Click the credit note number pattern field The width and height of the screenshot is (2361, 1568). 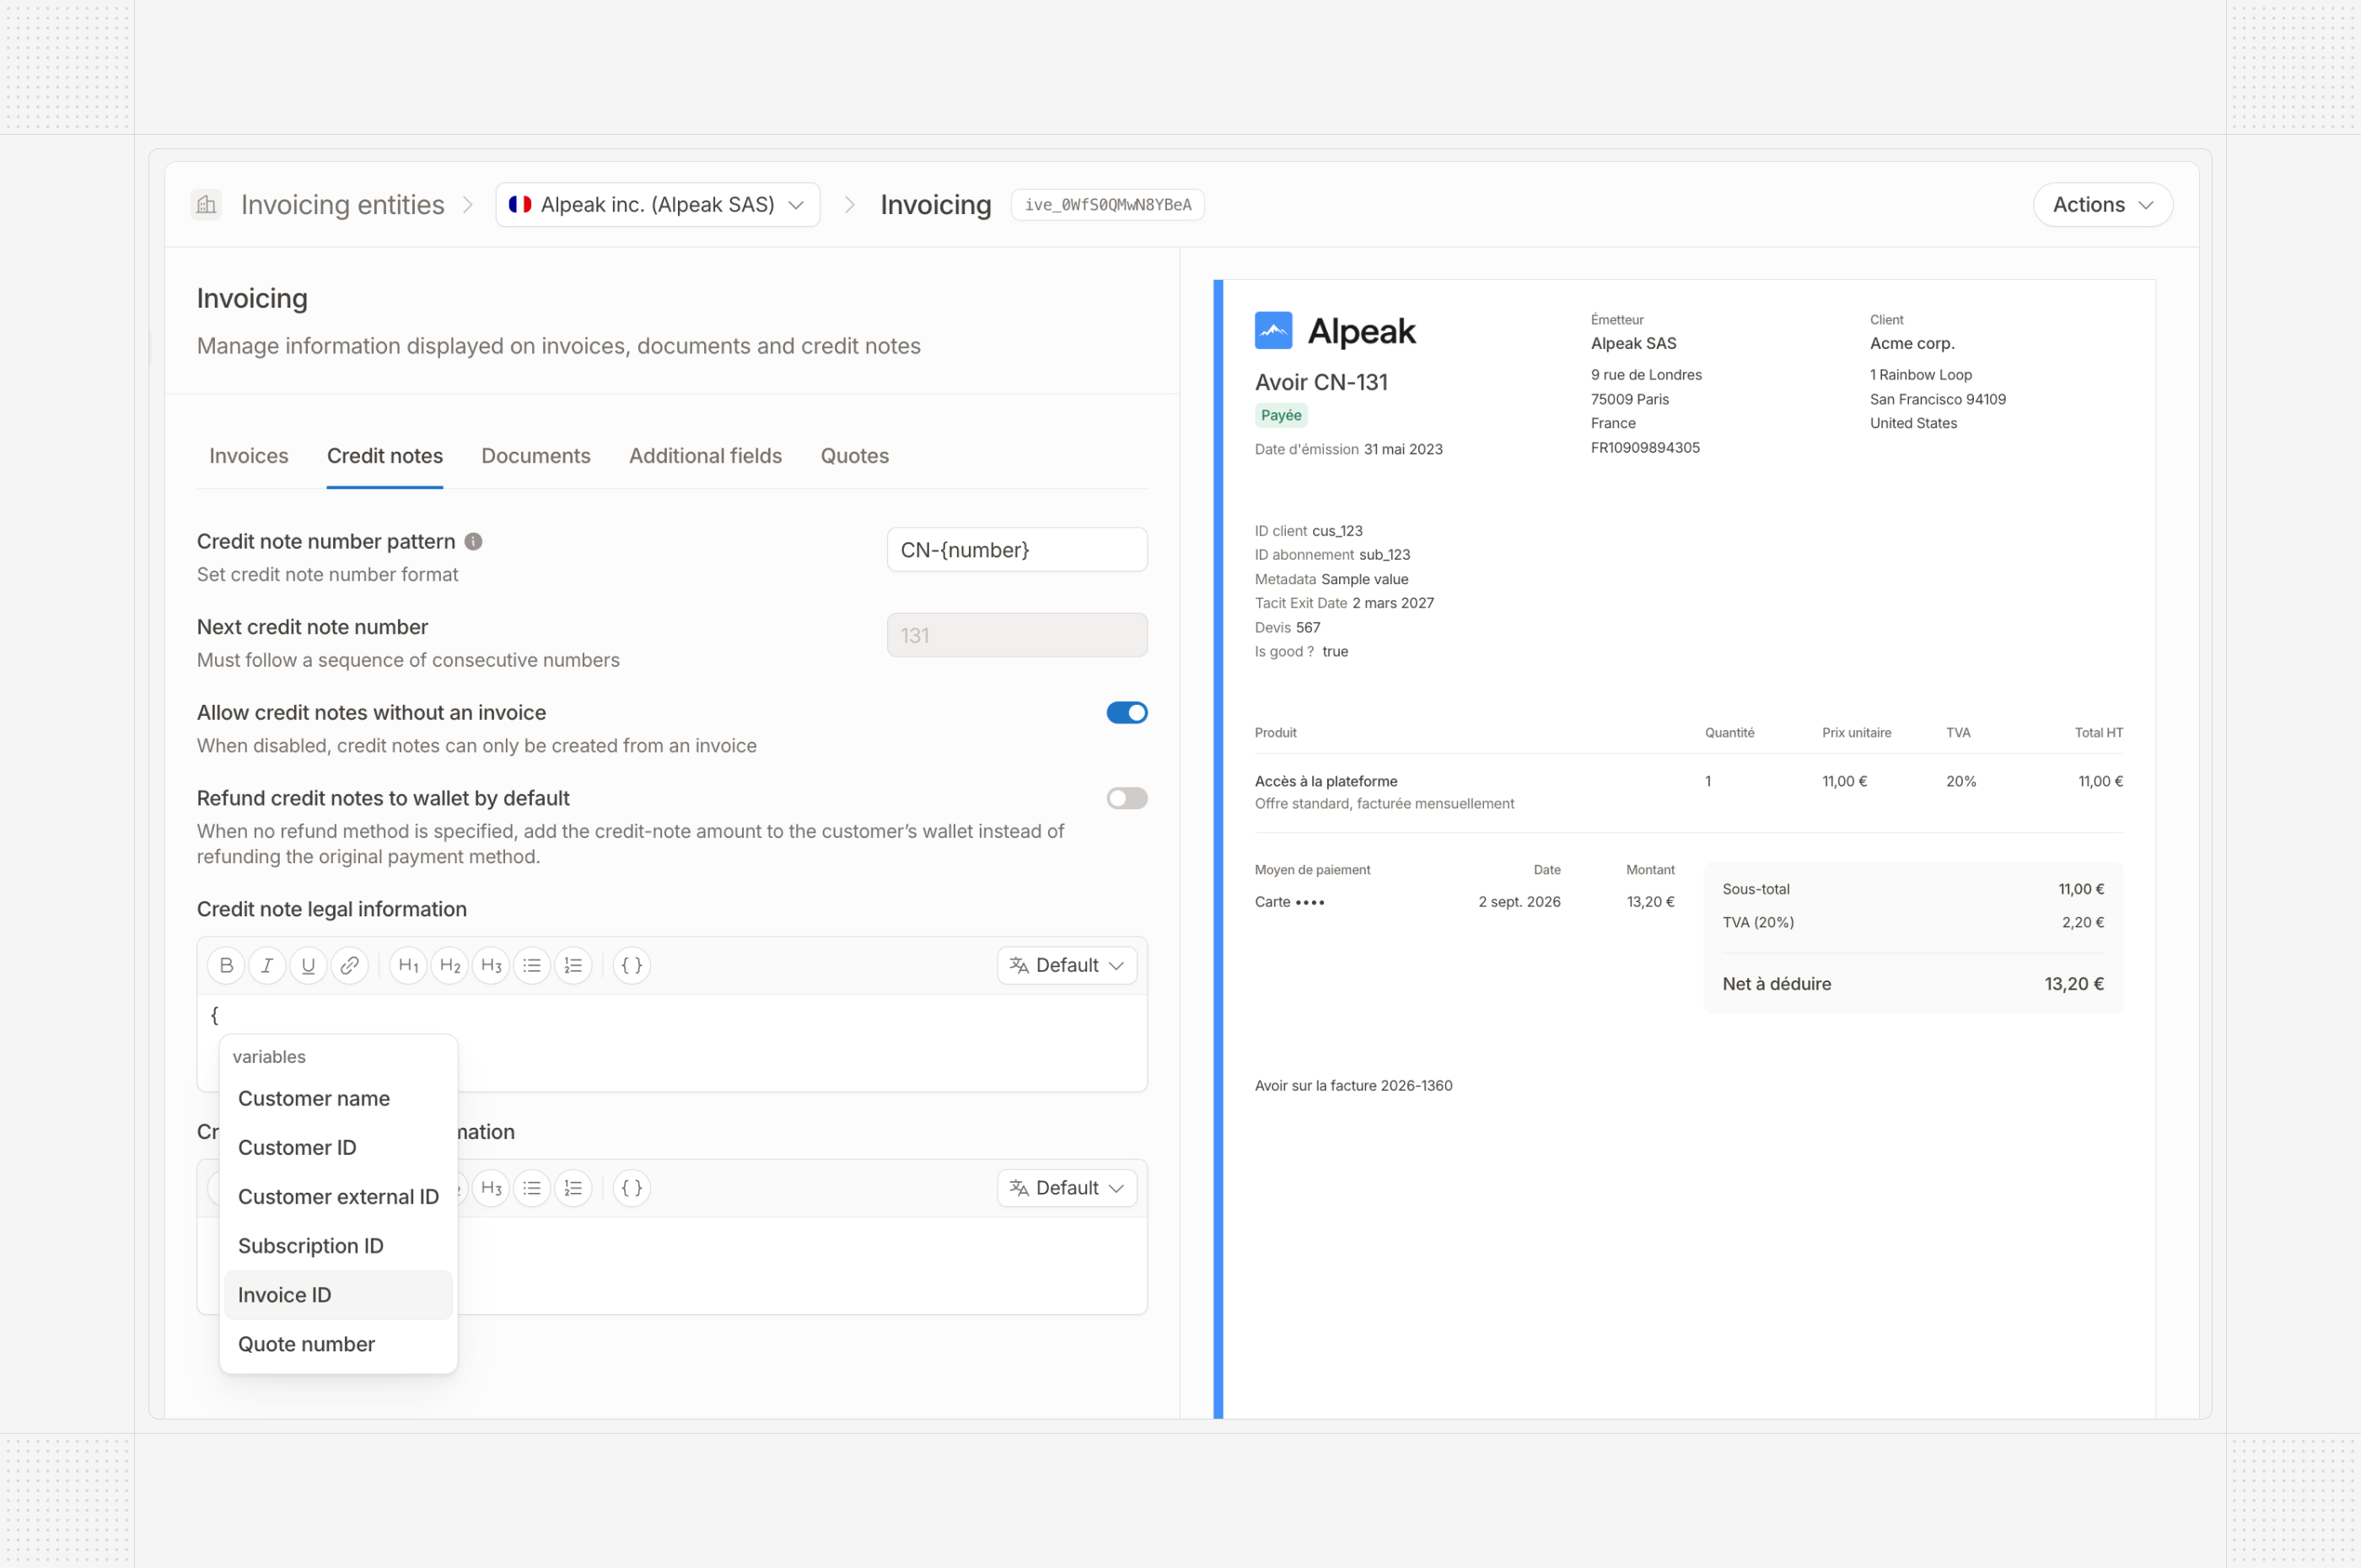click(x=1017, y=550)
